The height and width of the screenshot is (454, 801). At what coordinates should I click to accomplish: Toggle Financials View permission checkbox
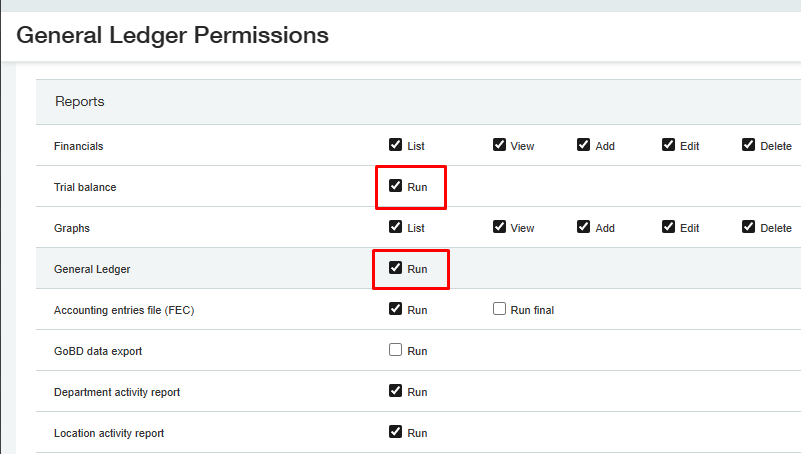(499, 145)
